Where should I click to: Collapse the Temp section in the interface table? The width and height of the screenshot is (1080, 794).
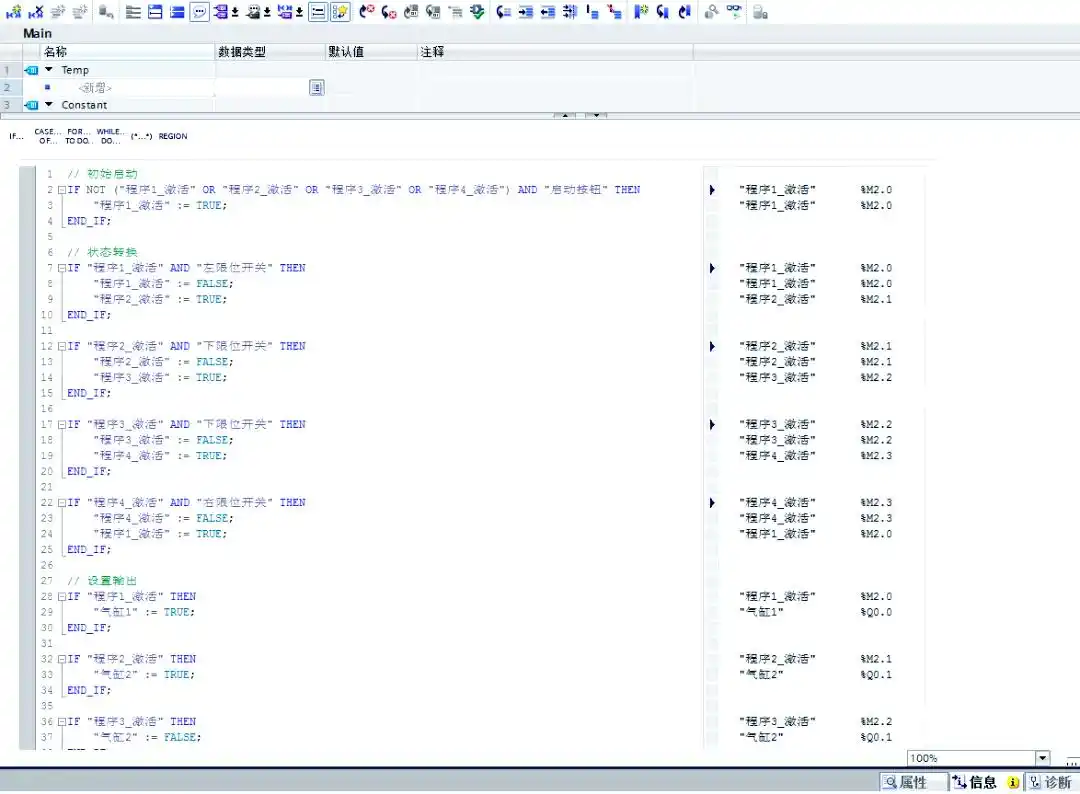[x=48, y=70]
